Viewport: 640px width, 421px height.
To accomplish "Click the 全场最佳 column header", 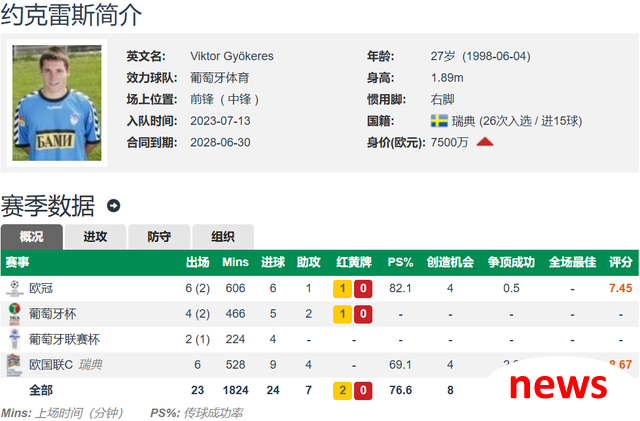I will click(x=572, y=262).
